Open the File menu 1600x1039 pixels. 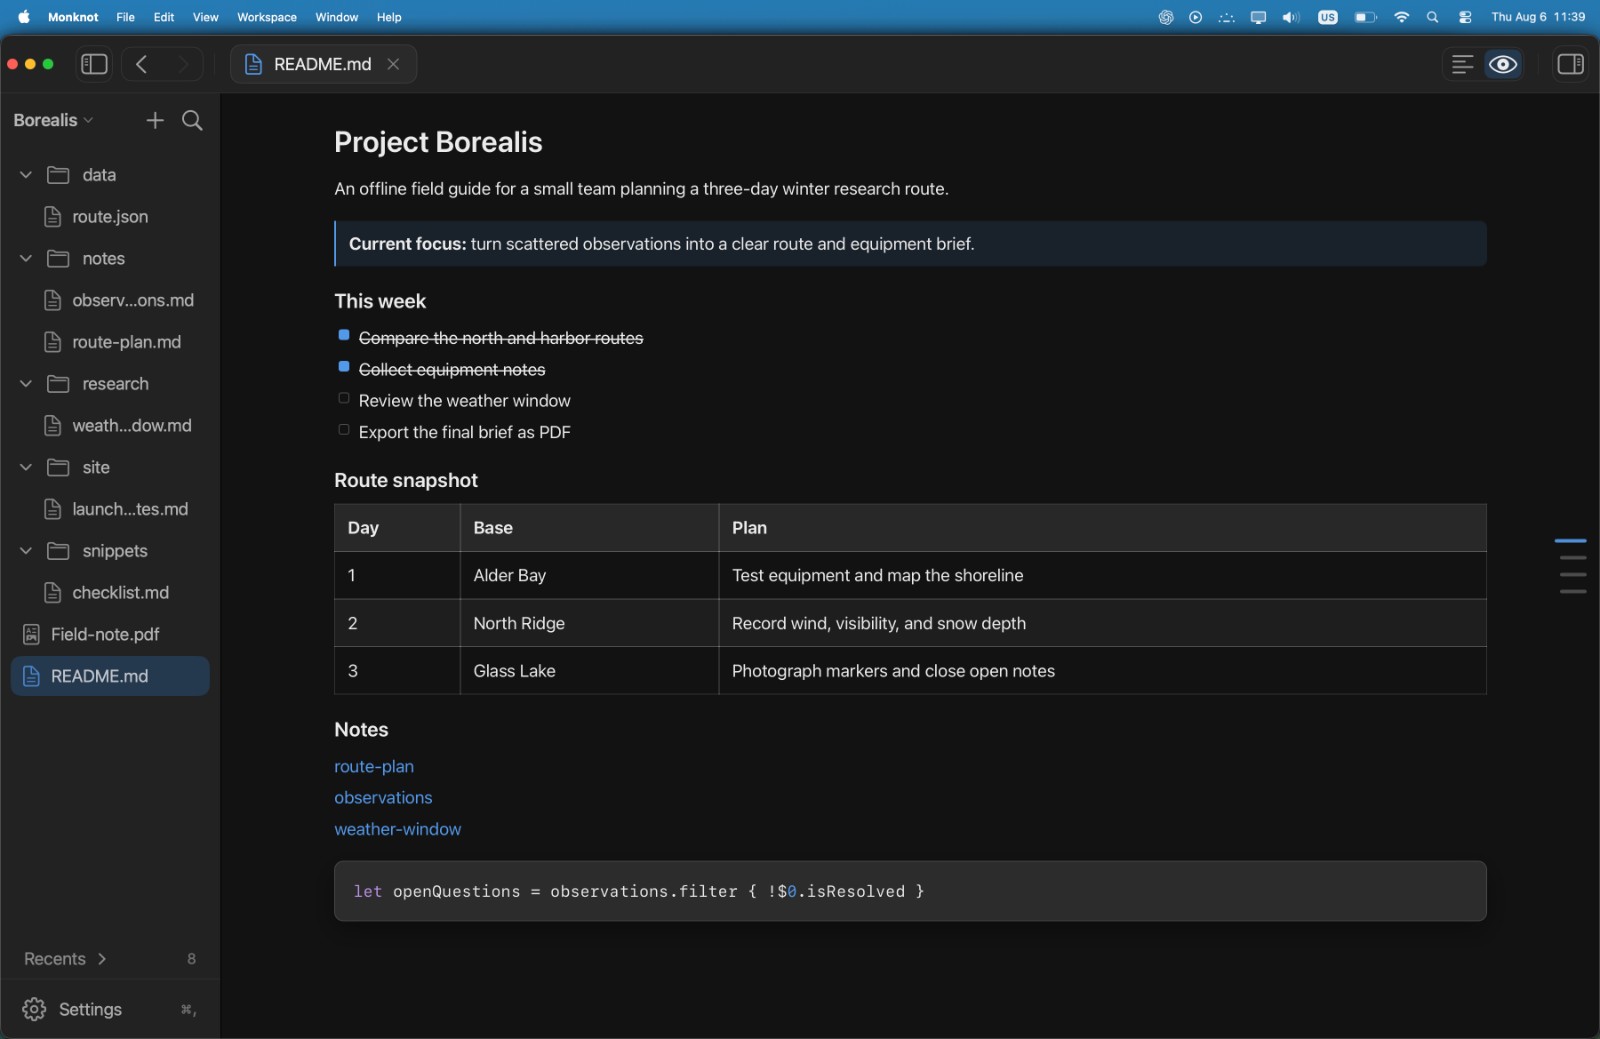click(125, 17)
